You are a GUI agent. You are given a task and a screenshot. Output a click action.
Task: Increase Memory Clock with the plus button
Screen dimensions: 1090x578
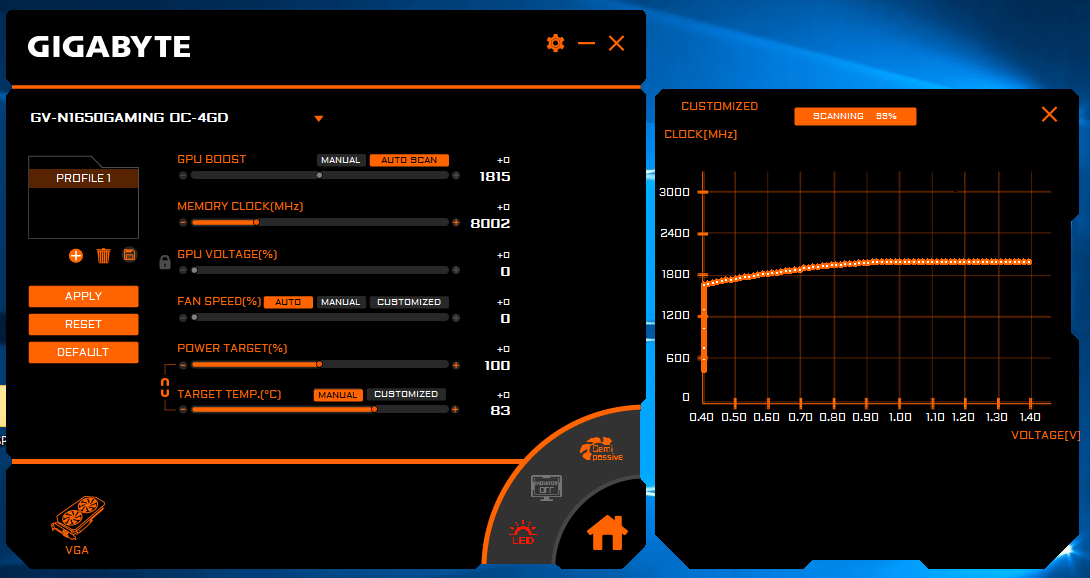pos(456,222)
